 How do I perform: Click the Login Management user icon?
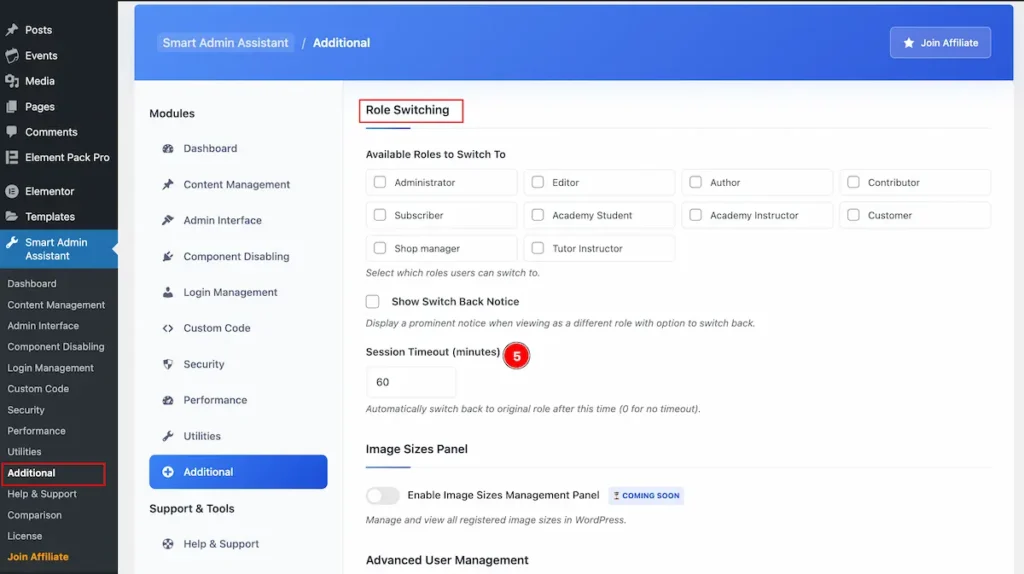point(168,292)
